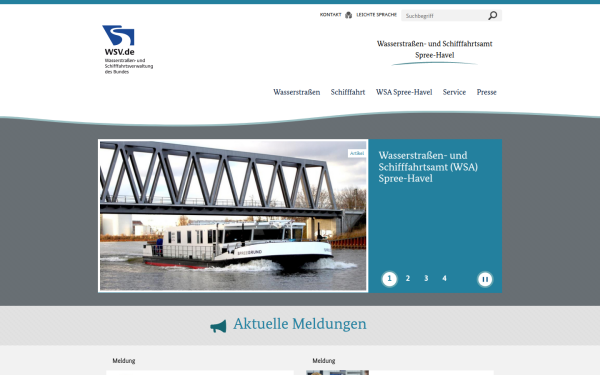Pause the slideshow
Image resolution: width=600 pixels, height=375 pixels.
coord(485,279)
